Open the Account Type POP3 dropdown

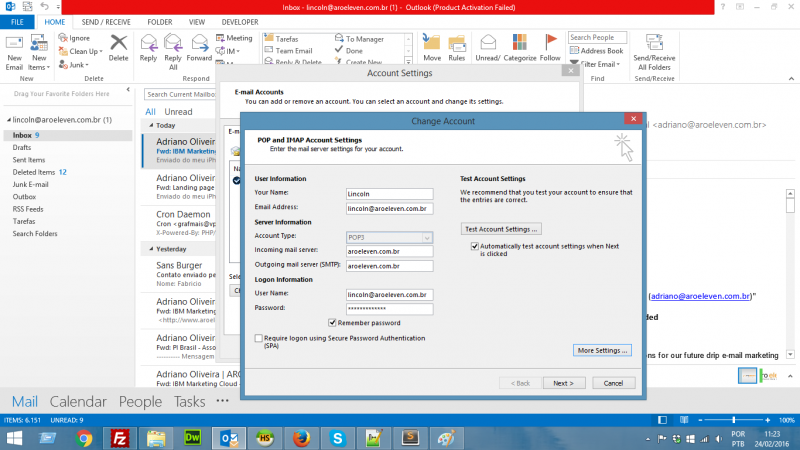[x=389, y=237]
